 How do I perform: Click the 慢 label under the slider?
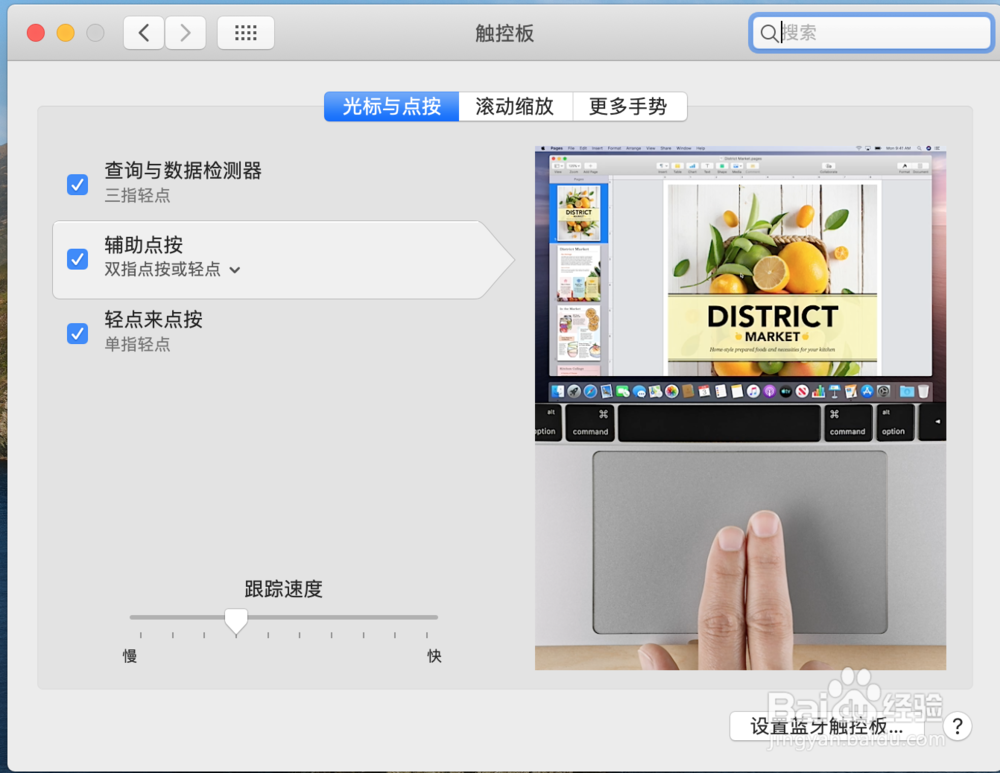tap(129, 656)
